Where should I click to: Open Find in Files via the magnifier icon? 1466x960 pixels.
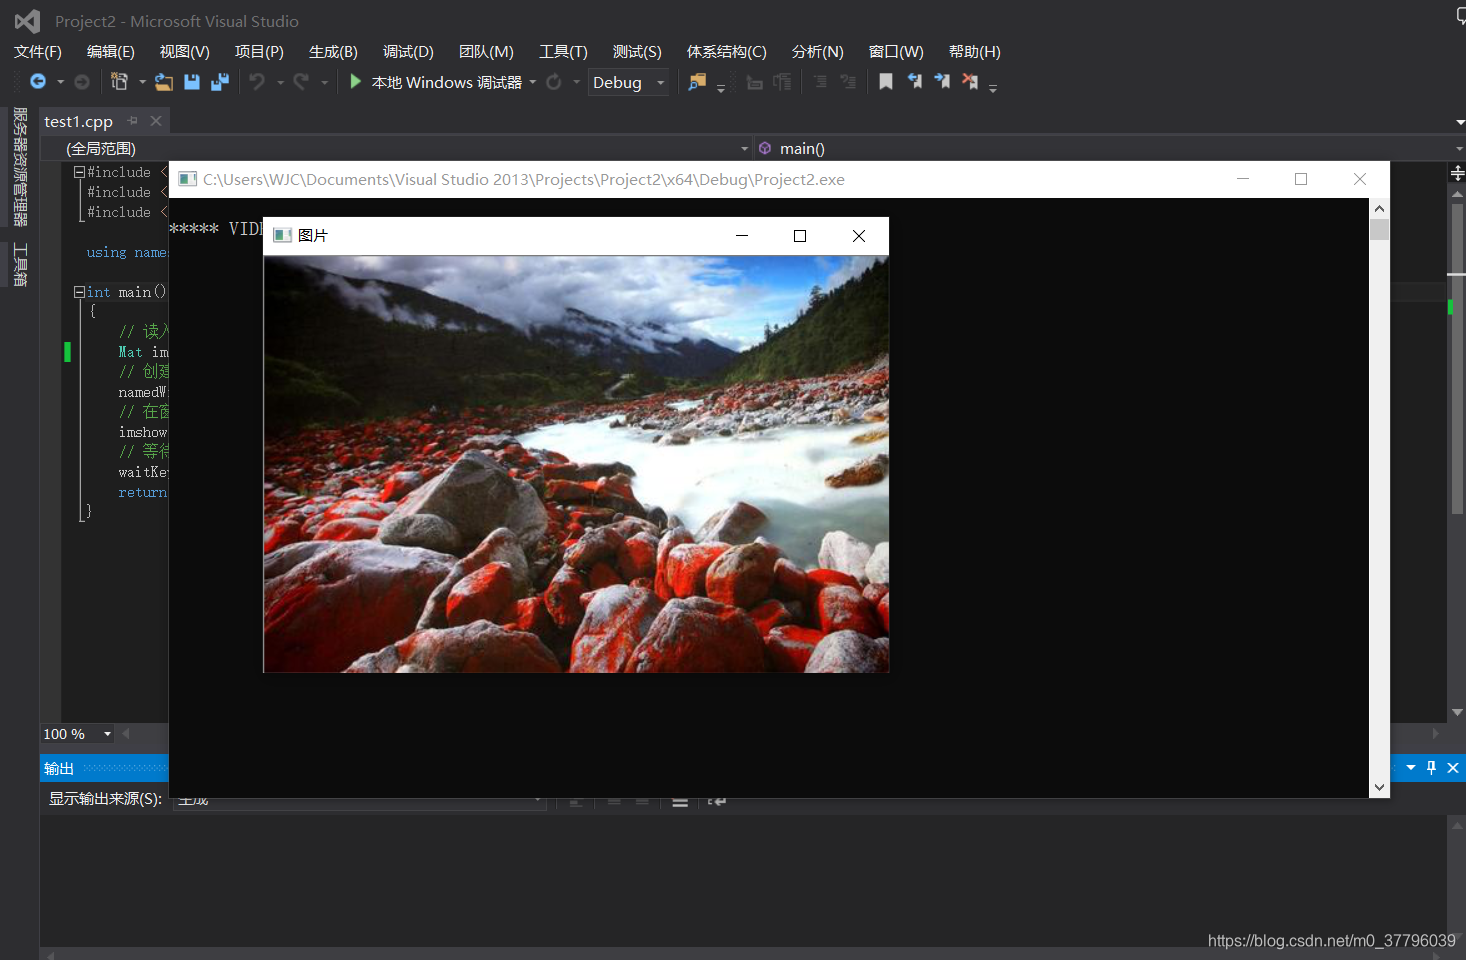697,82
